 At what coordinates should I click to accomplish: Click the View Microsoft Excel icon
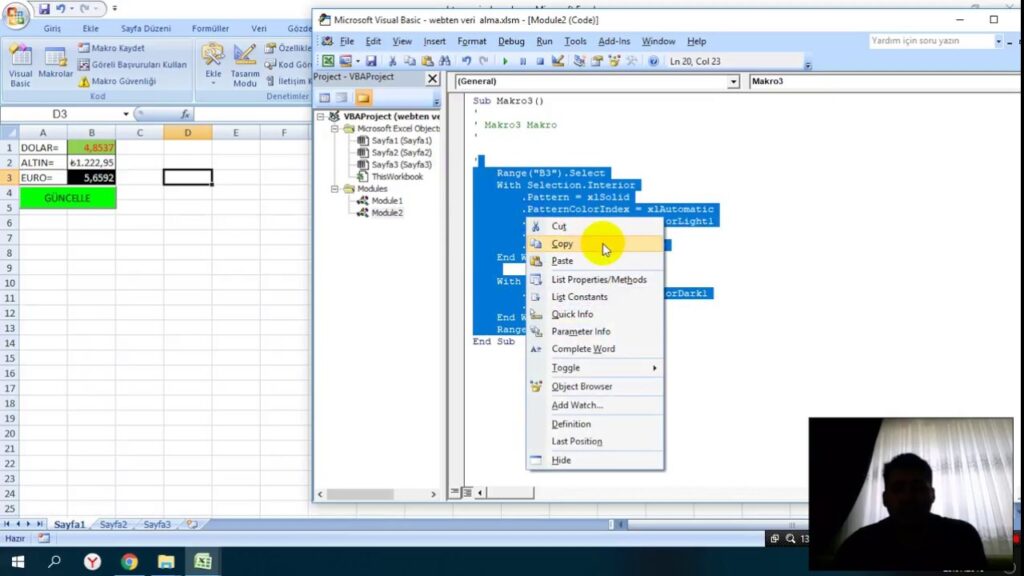point(328,61)
